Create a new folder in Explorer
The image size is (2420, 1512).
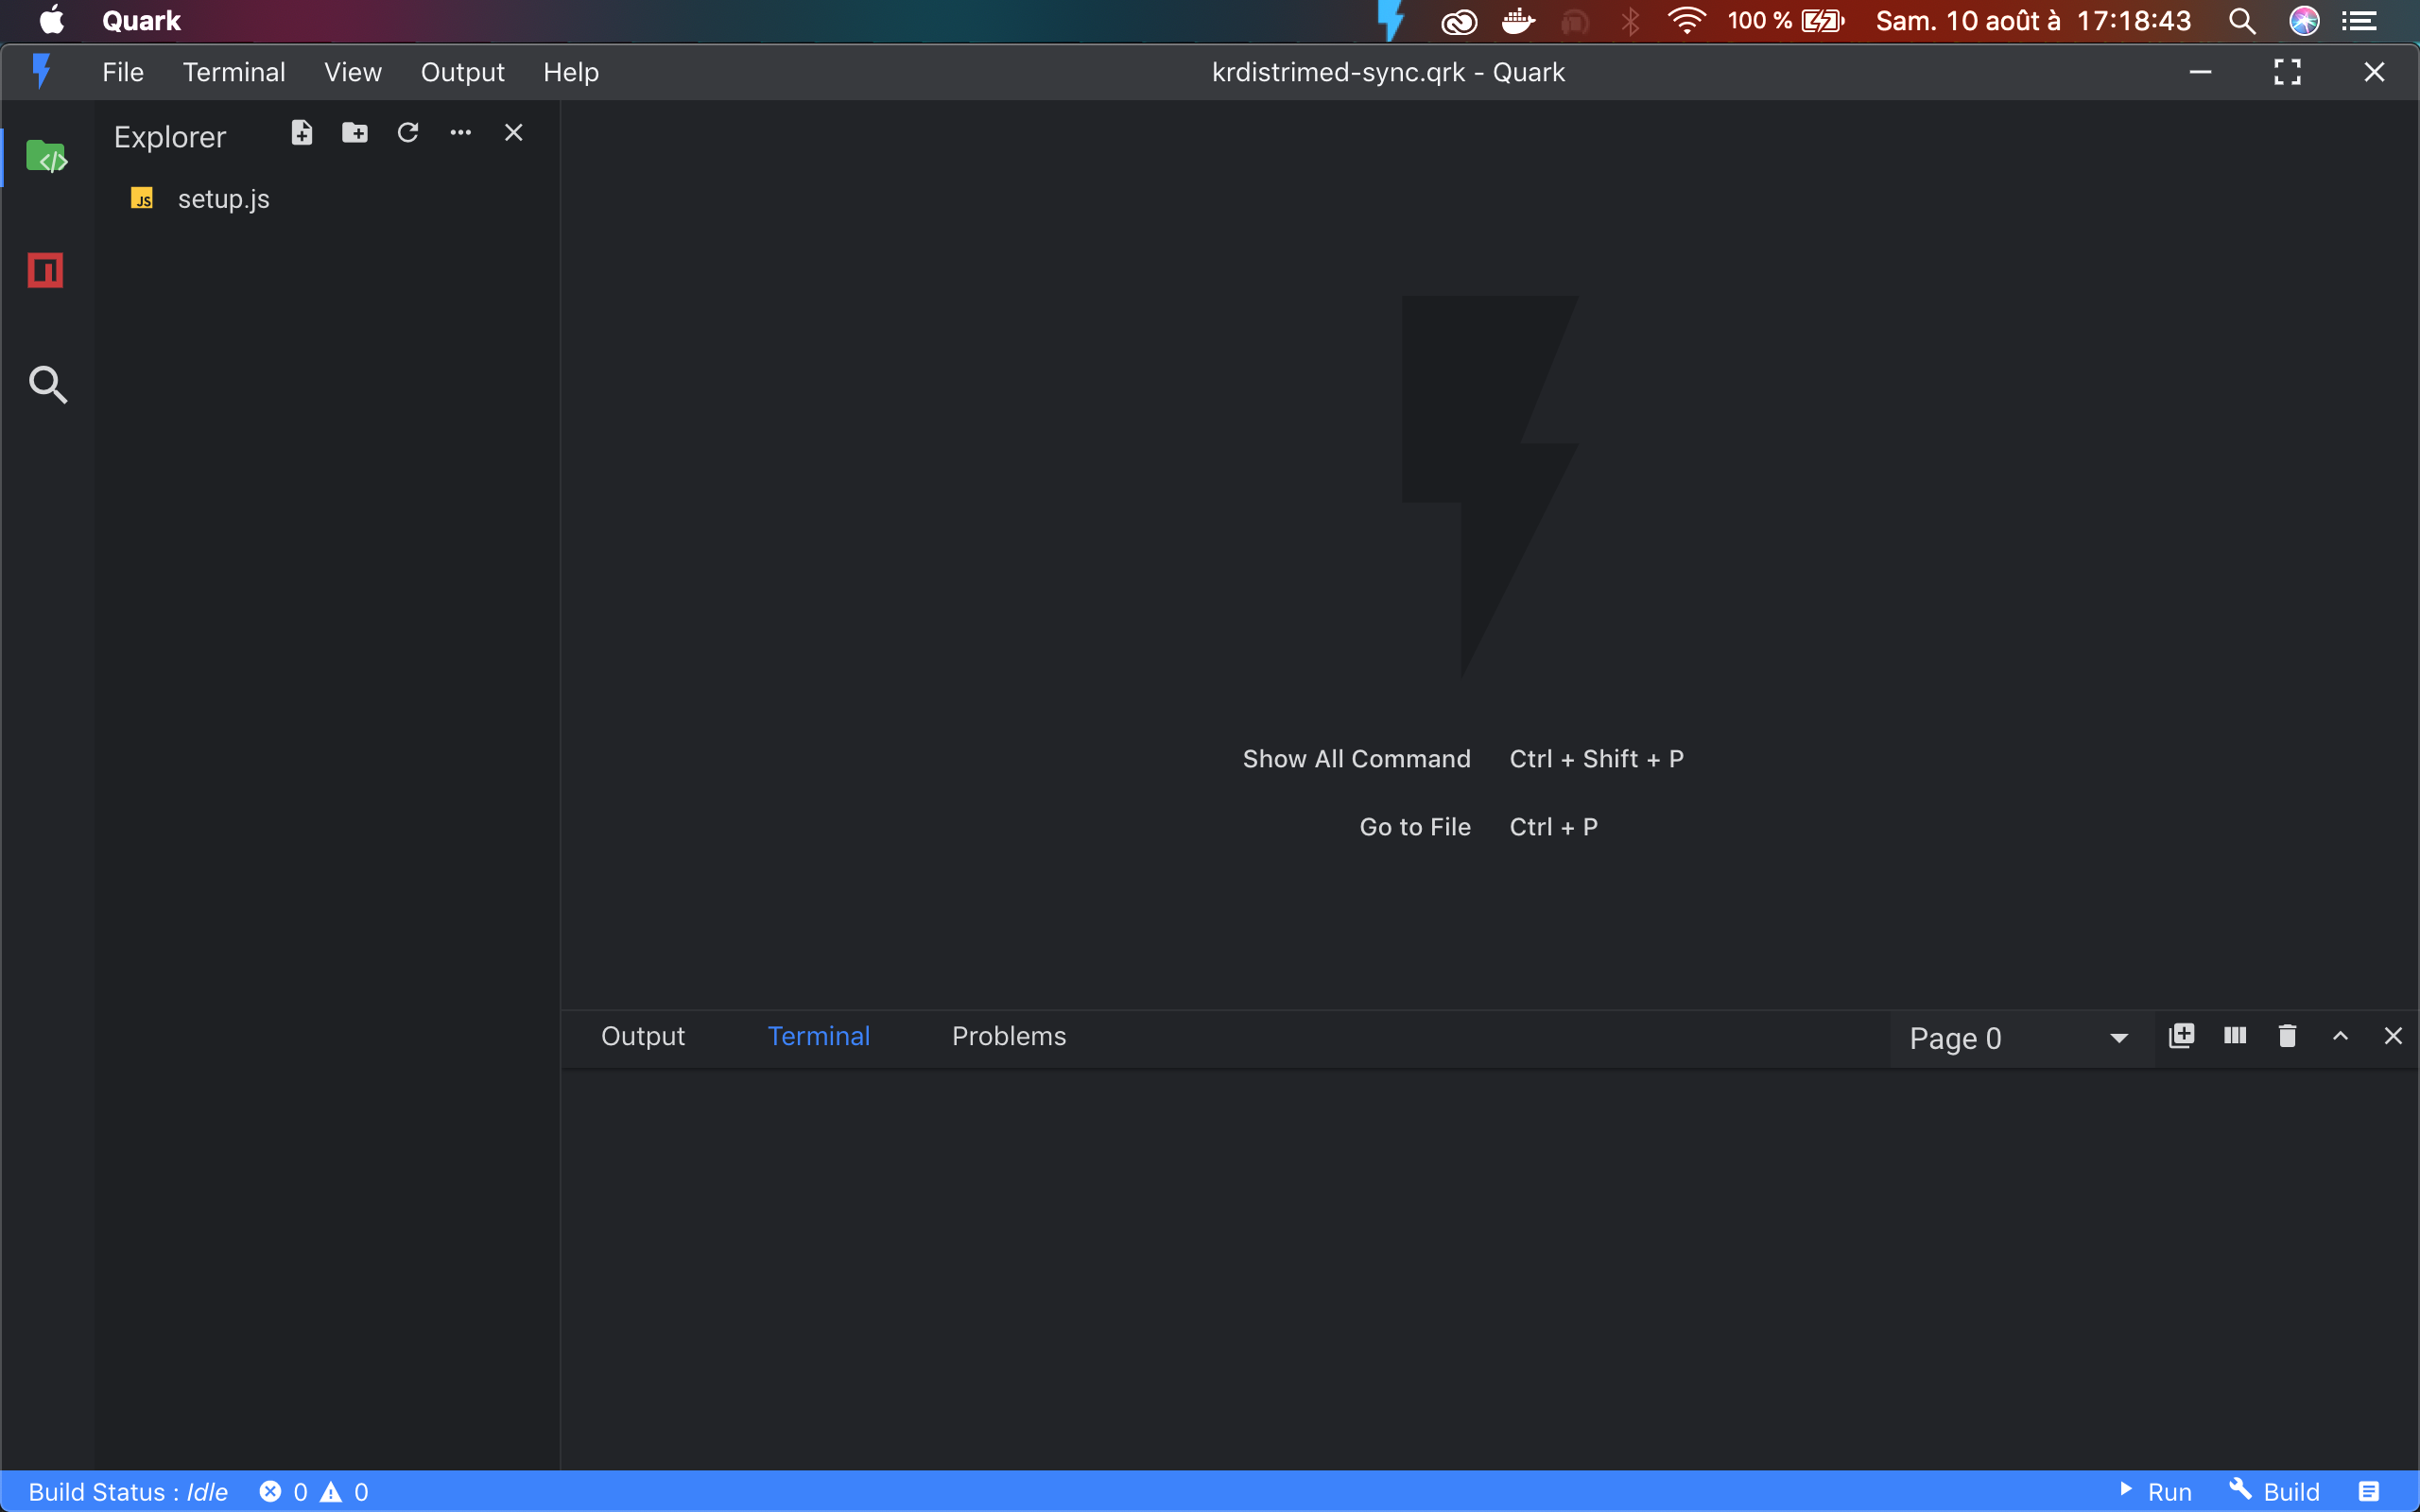tap(355, 133)
